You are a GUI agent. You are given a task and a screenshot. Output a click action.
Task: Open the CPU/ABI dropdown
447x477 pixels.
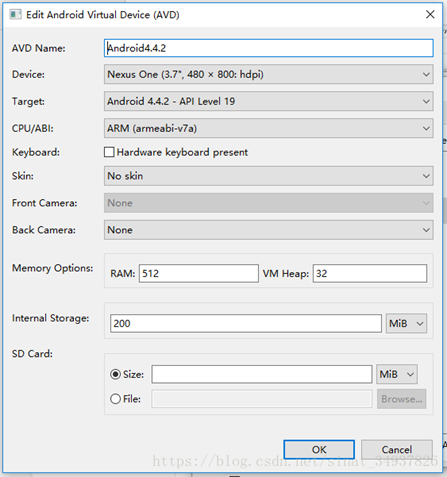click(x=268, y=128)
